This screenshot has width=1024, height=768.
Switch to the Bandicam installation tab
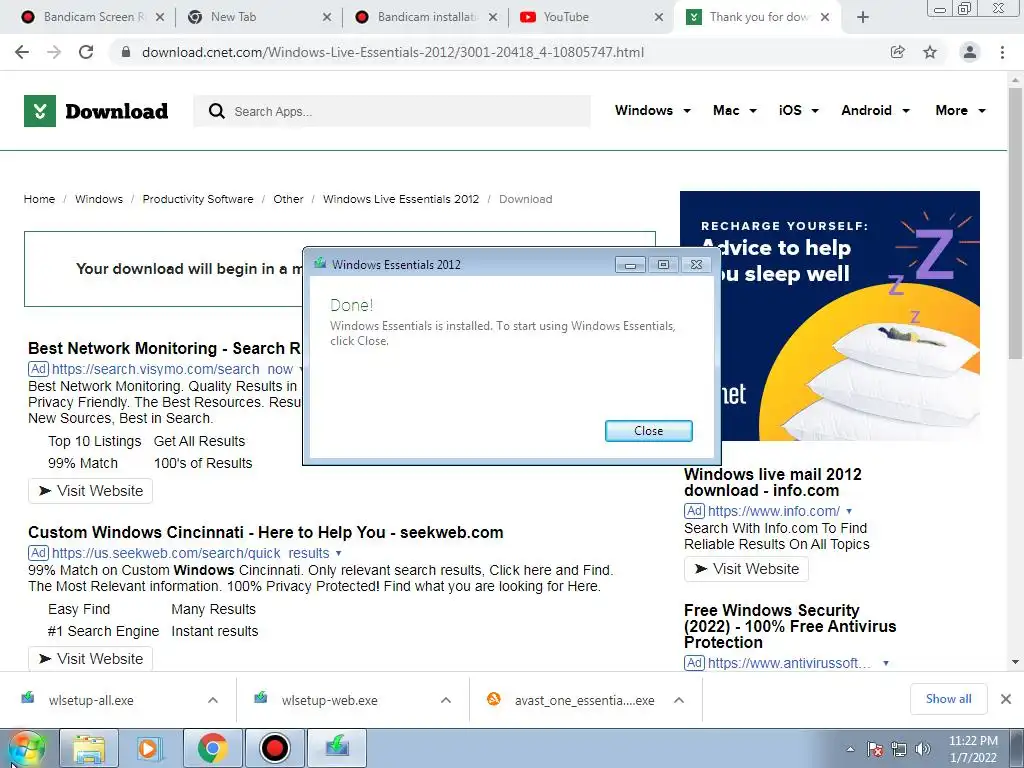(x=418, y=17)
